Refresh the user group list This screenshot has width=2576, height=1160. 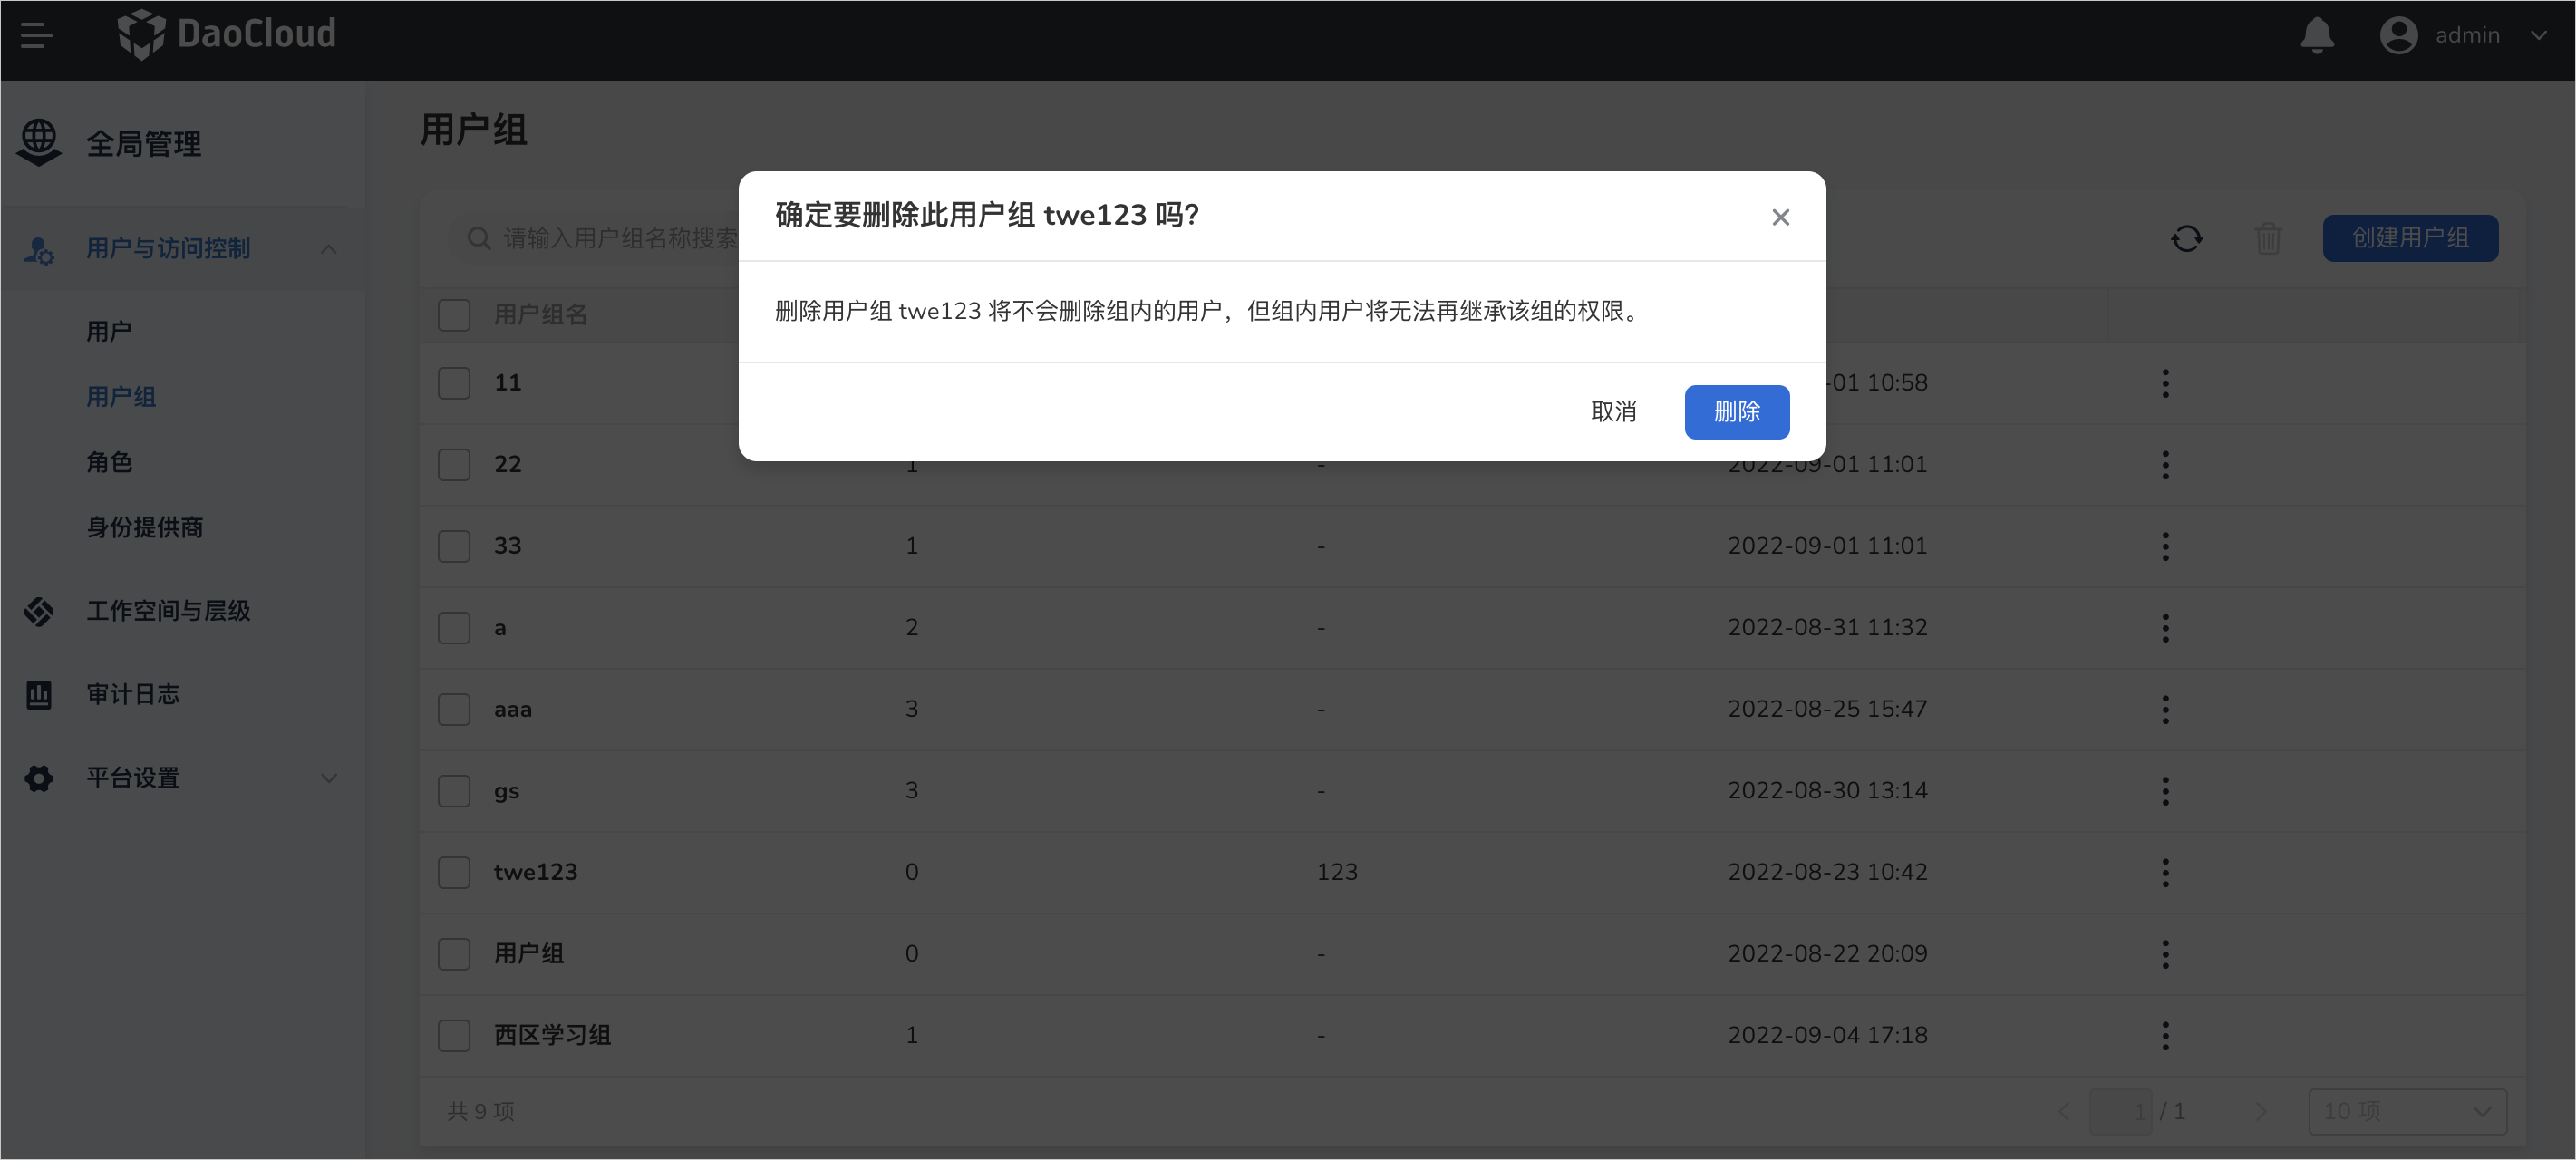pos(2187,238)
